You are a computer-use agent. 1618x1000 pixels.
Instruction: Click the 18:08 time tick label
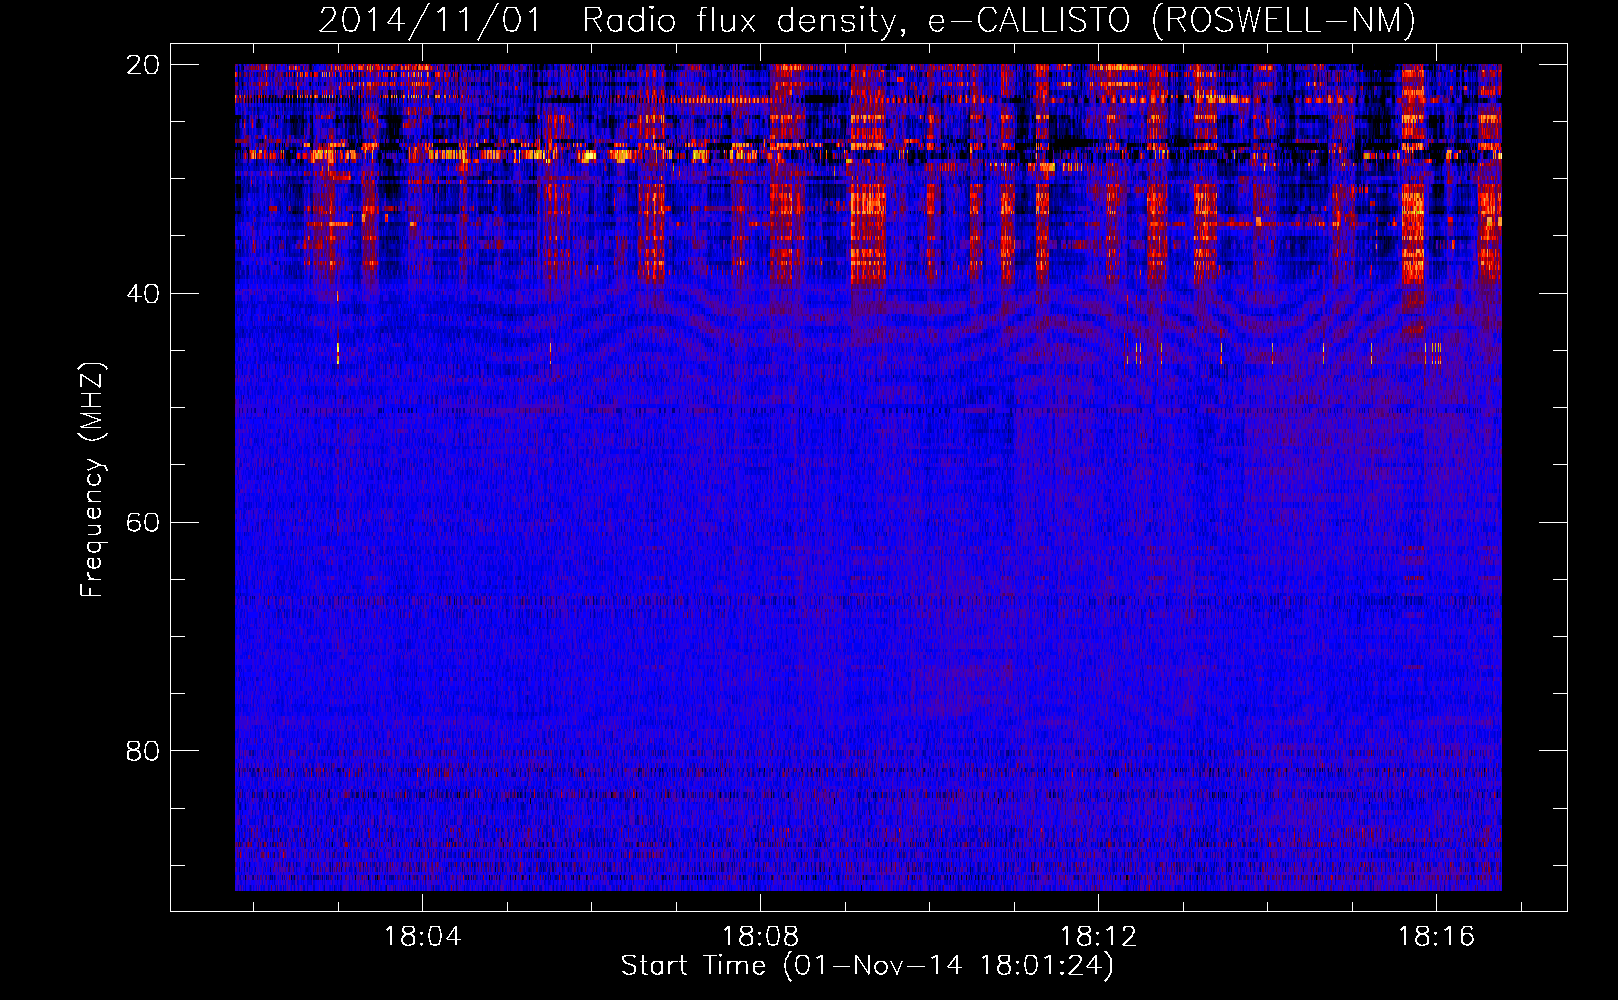[x=760, y=937]
